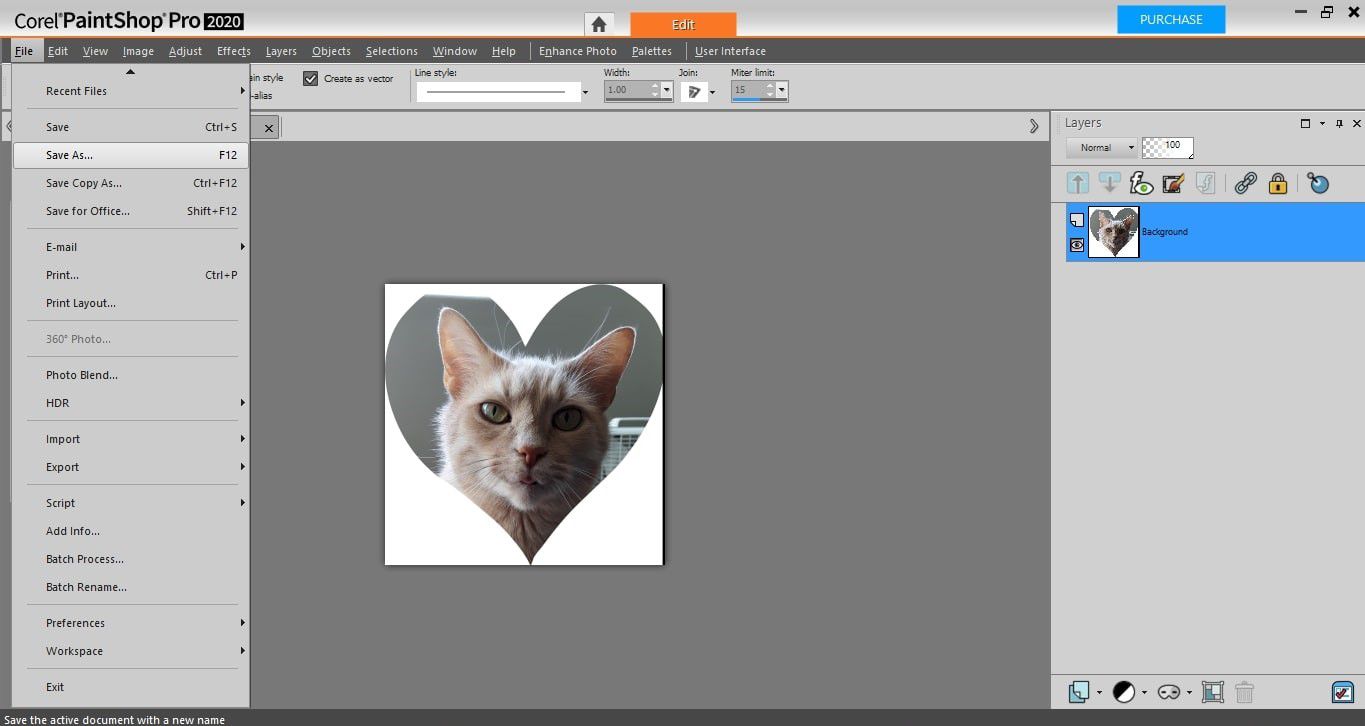Viewport: 1365px width, 726px height.
Task: Click the Link/Unlink layers chain icon
Action: [x=1245, y=183]
